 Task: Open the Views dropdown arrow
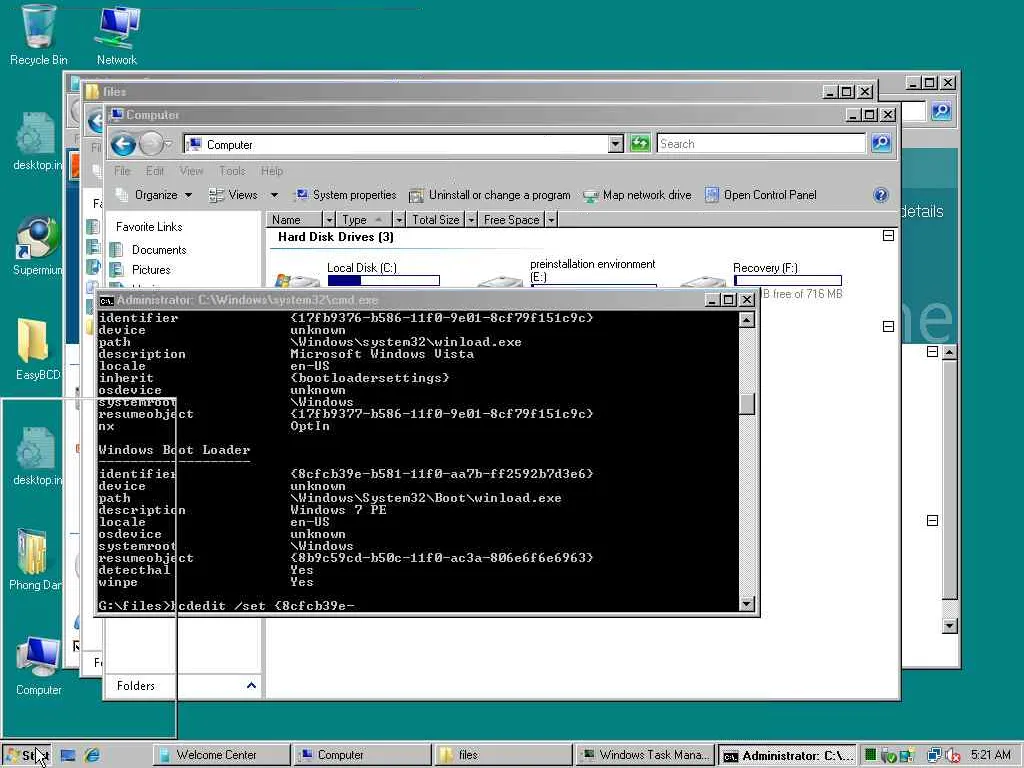point(274,195)
